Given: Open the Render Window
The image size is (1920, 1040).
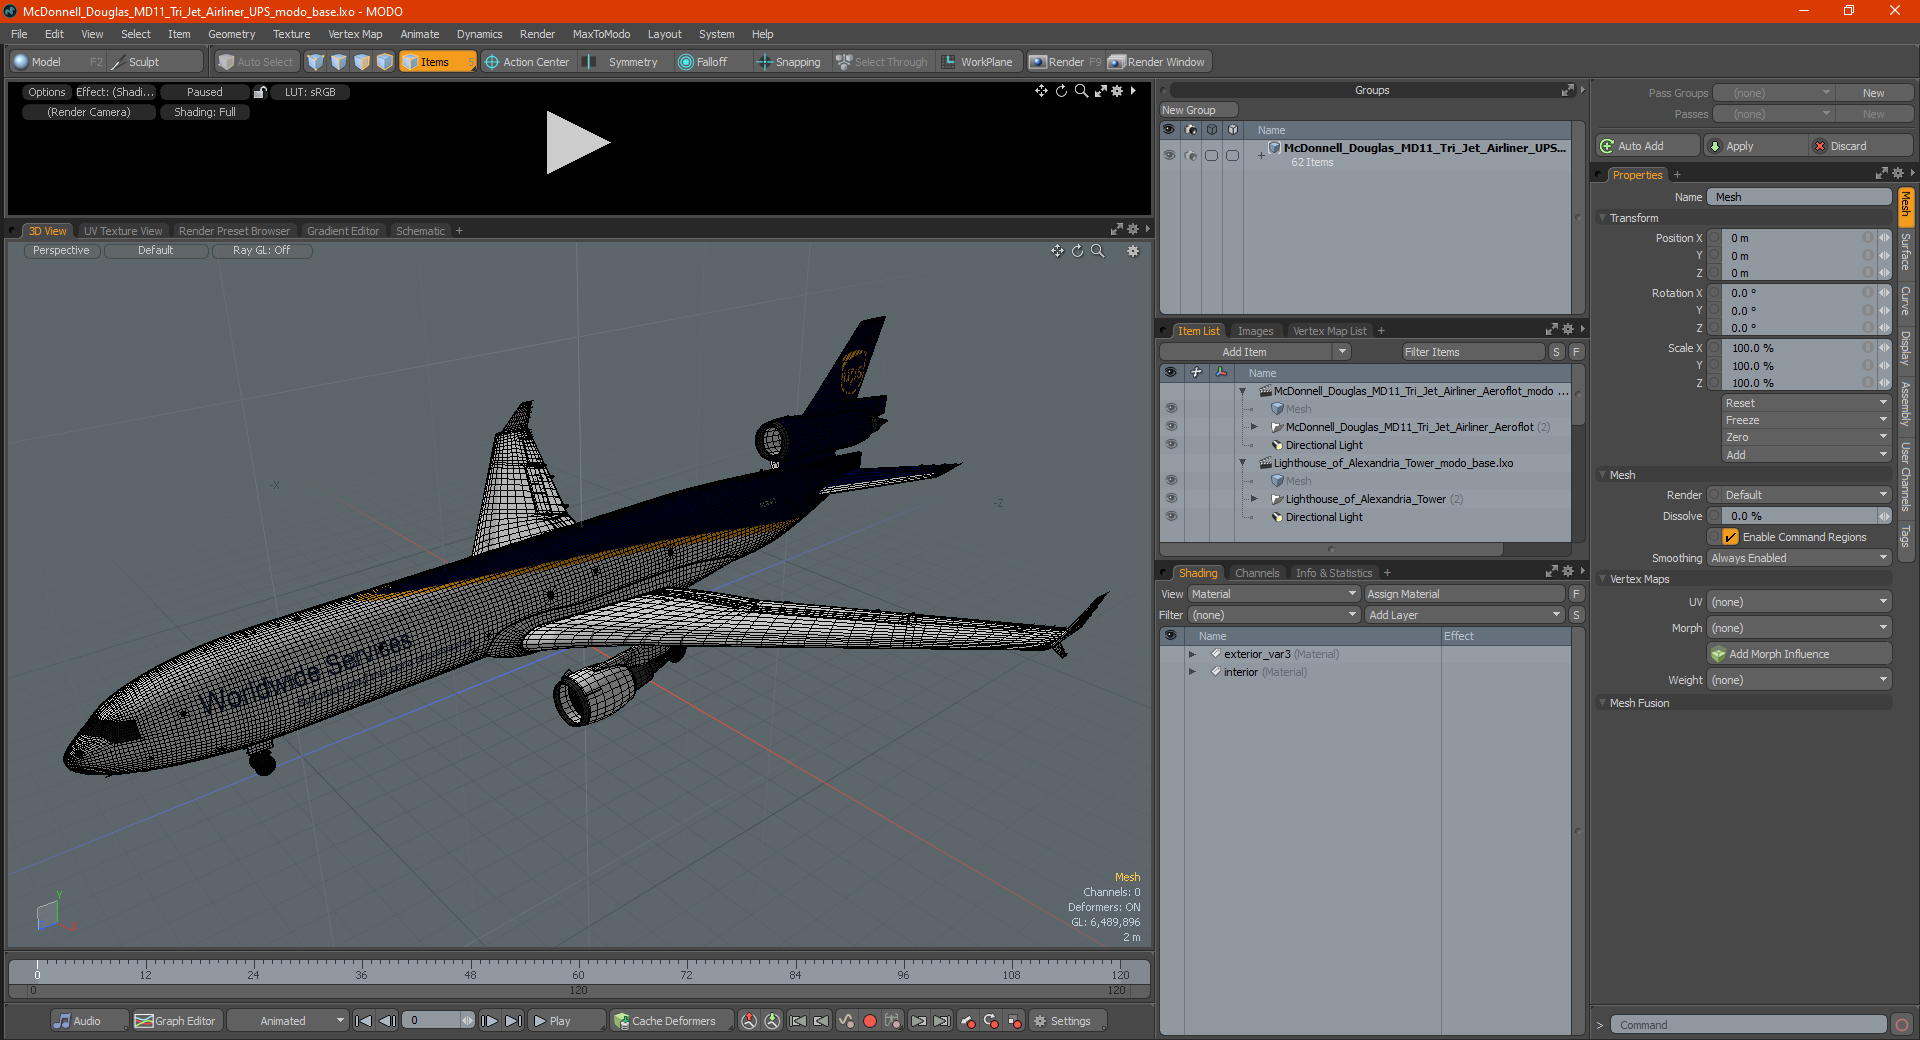Looking at the screenshot, I should click(1158, 62).
